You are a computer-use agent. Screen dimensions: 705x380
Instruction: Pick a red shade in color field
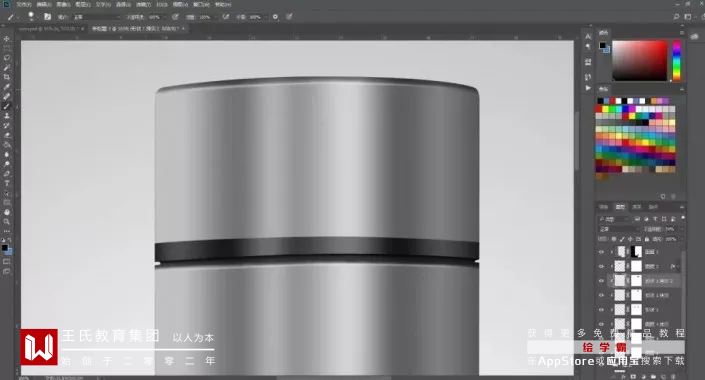point(639,61)
